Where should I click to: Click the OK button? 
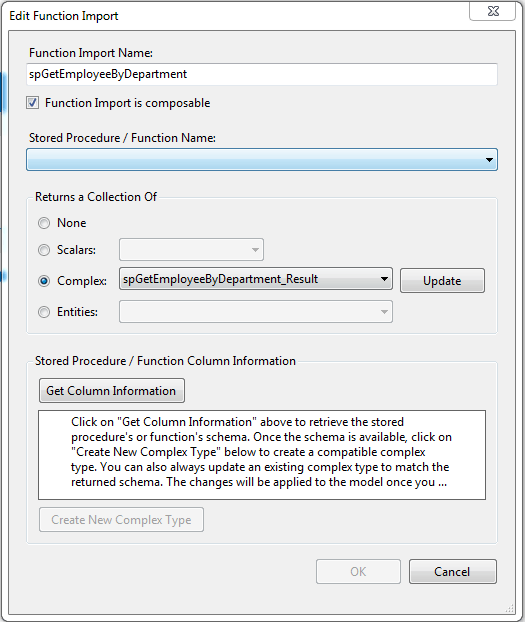[x=358, y=572]
